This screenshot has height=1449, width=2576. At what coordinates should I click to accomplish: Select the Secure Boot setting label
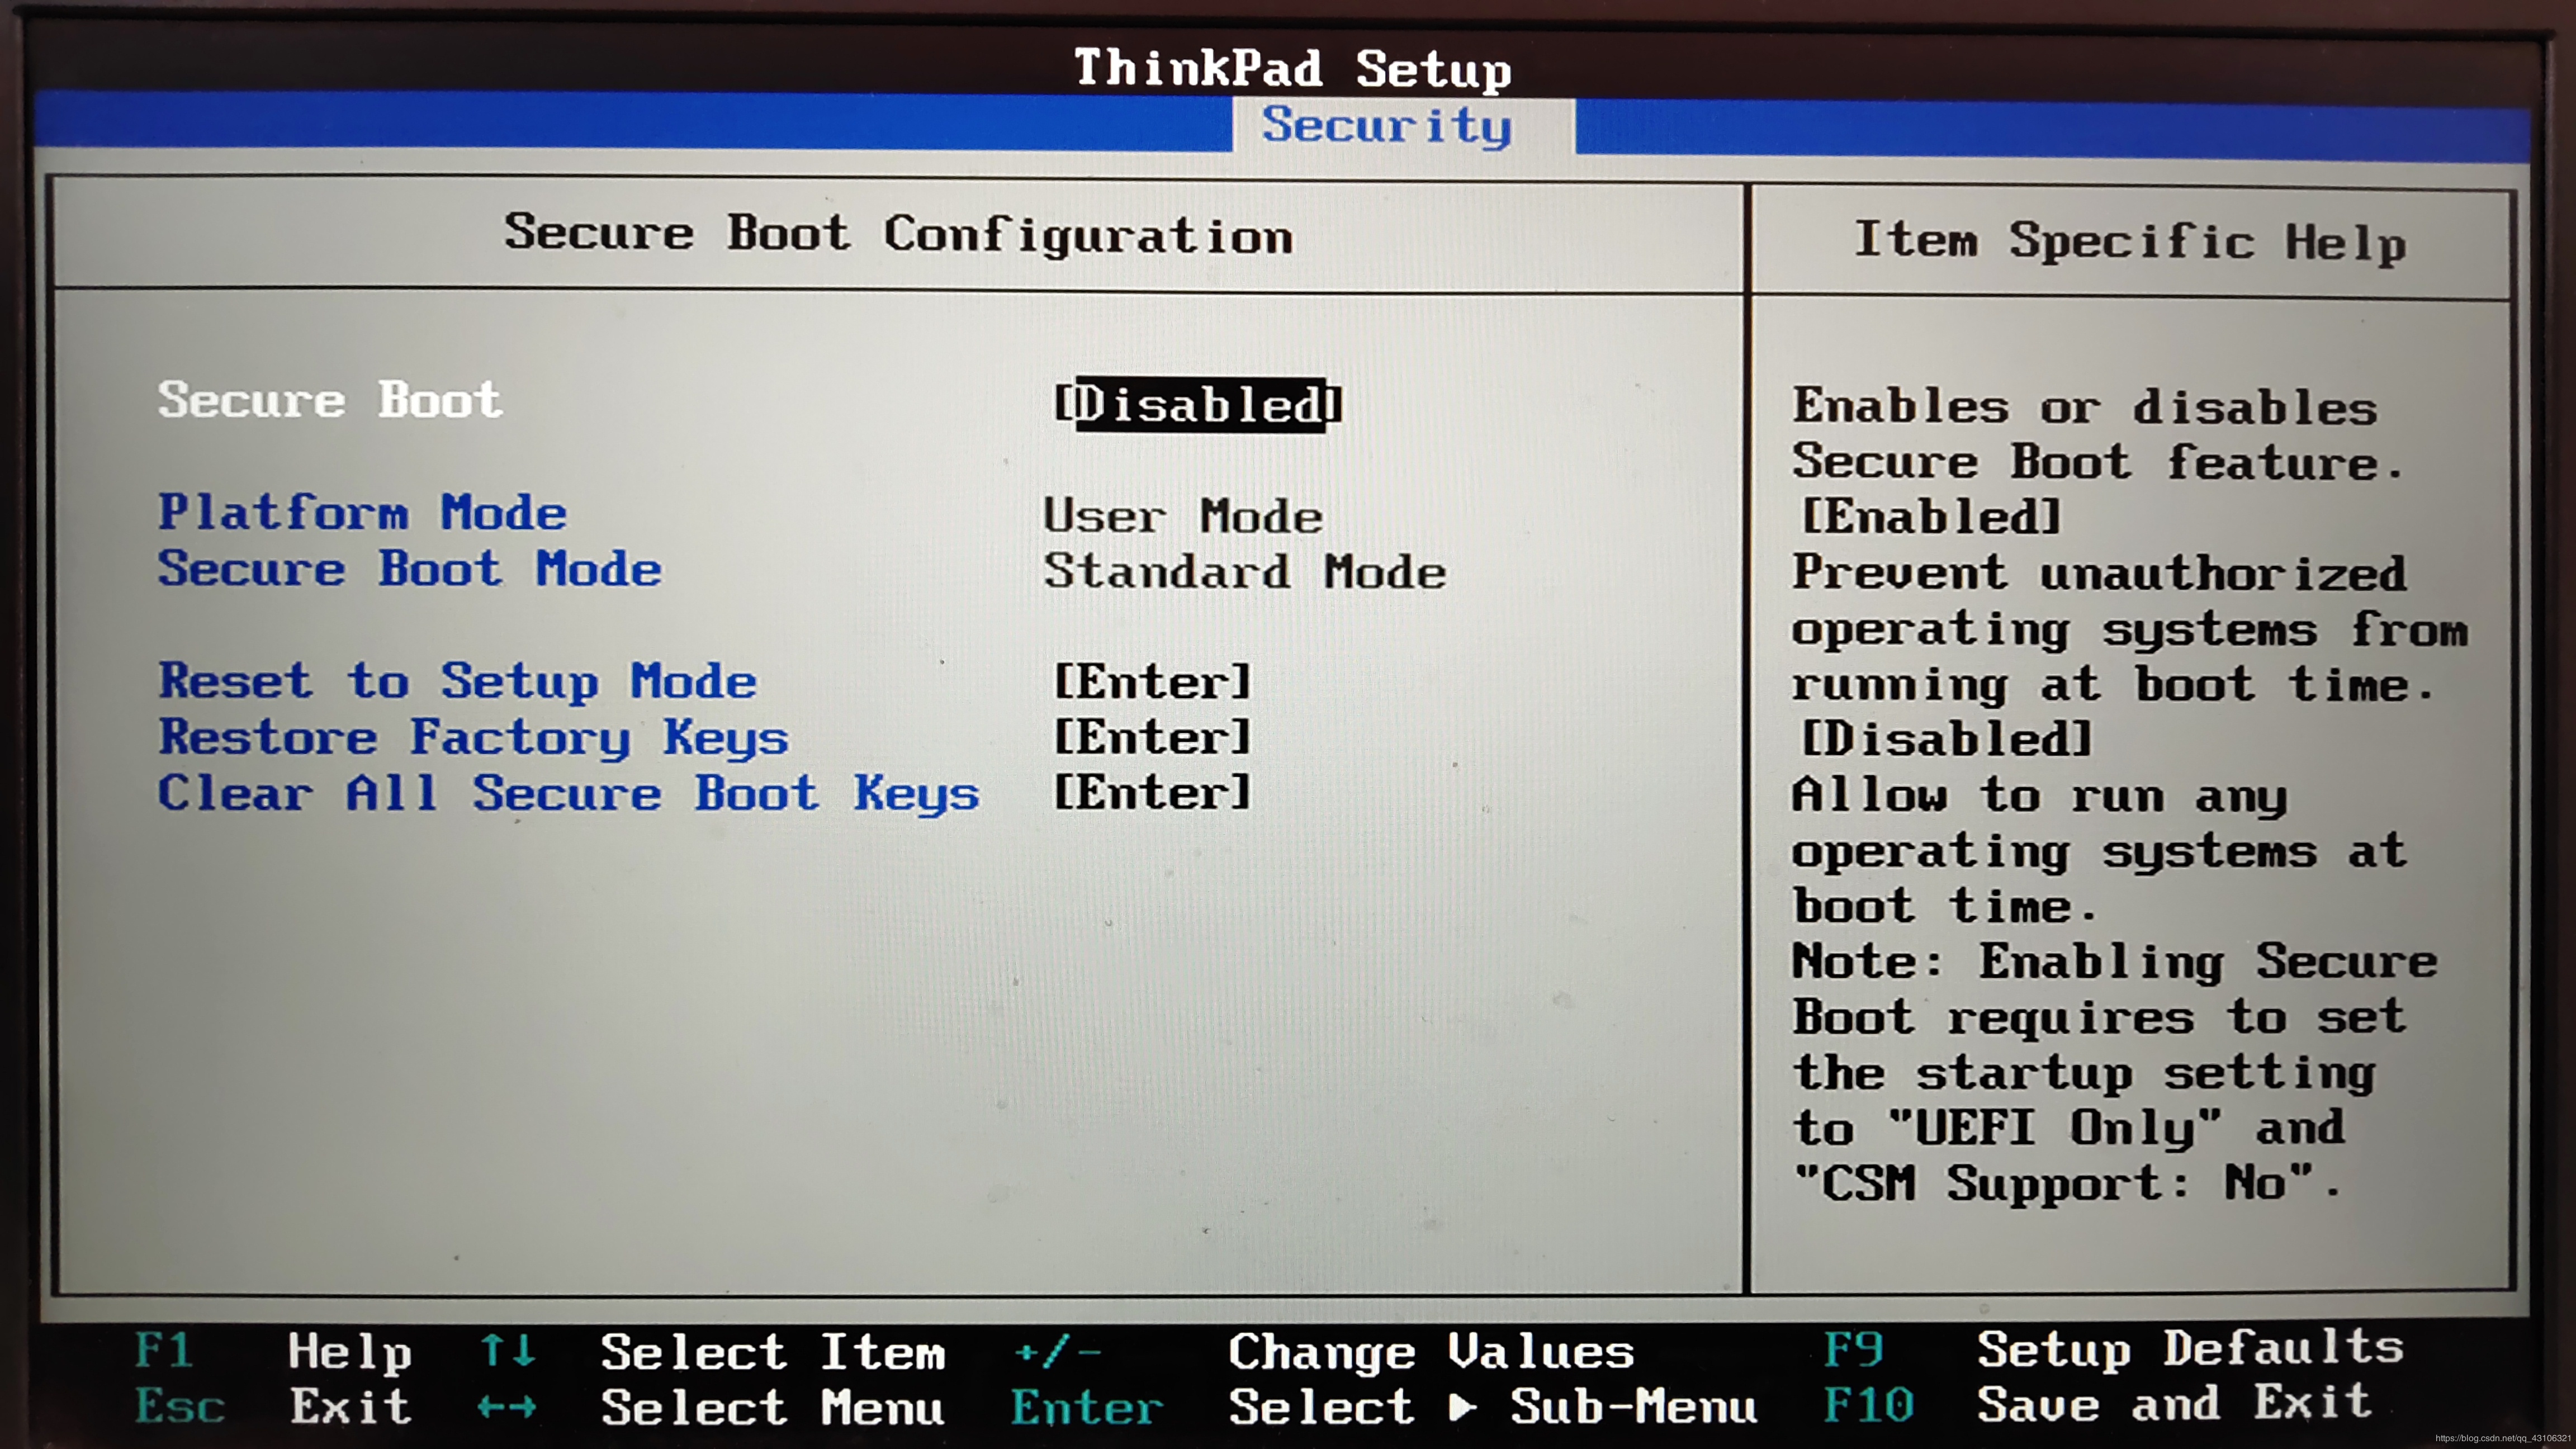click(x=330, y=400)
